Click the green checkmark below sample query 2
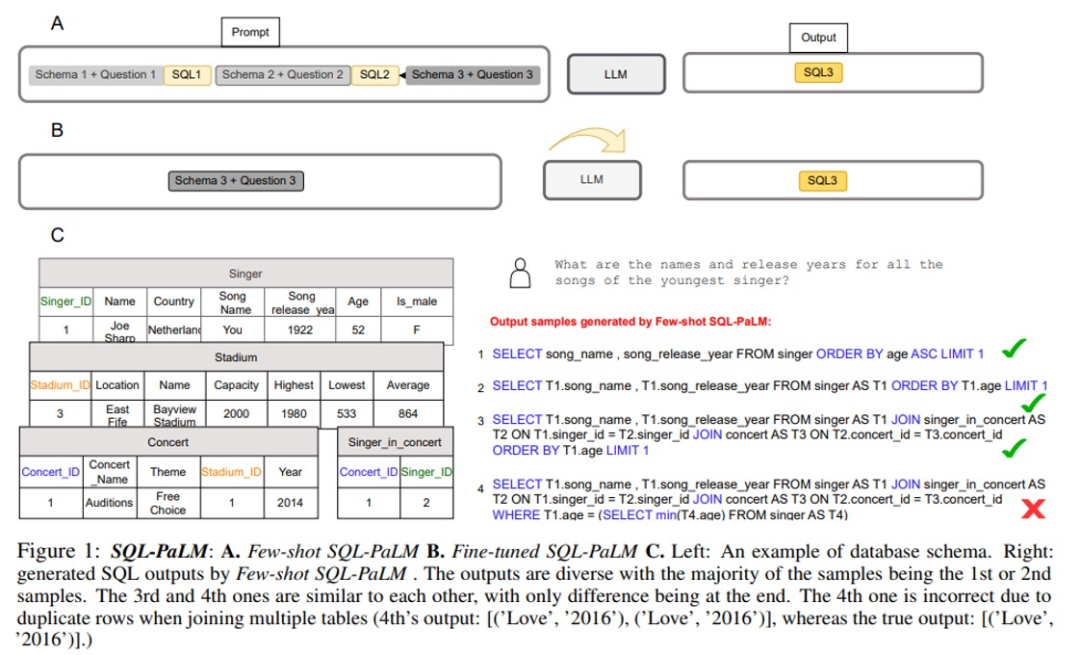The height and width of the screenshot is (655, 1080). 1033,403
